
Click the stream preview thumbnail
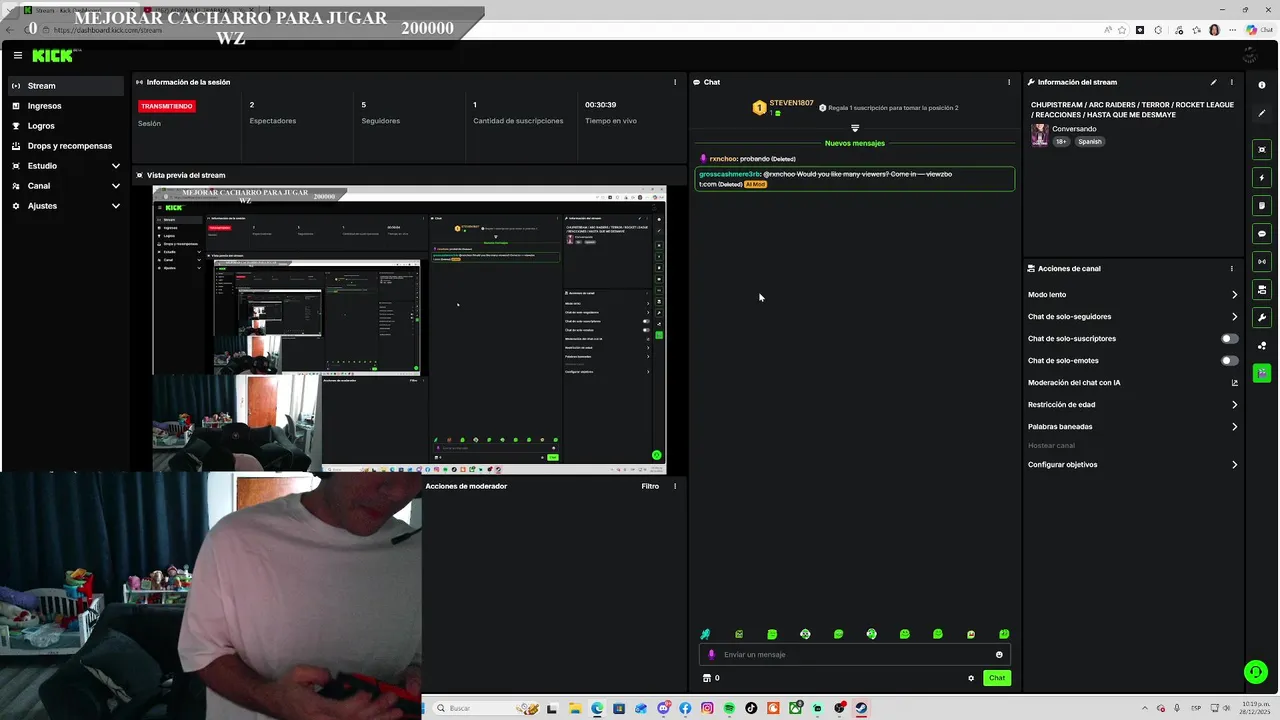(x=409, y=329)
